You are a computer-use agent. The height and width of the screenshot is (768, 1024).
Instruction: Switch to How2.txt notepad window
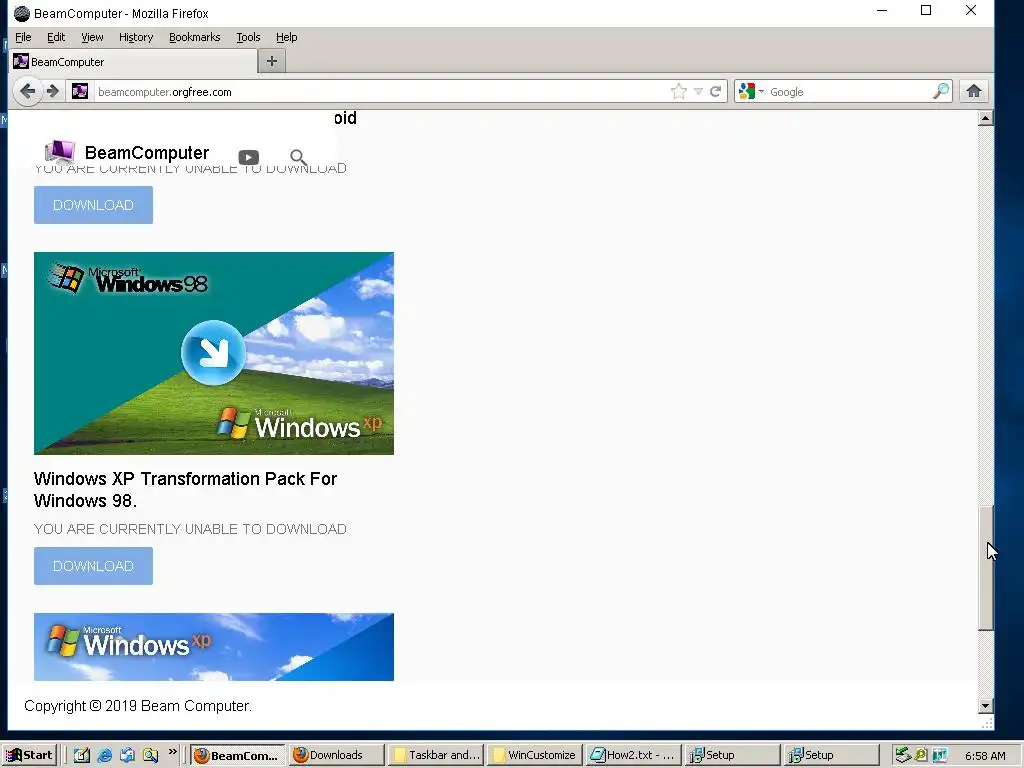pos(633,755)
